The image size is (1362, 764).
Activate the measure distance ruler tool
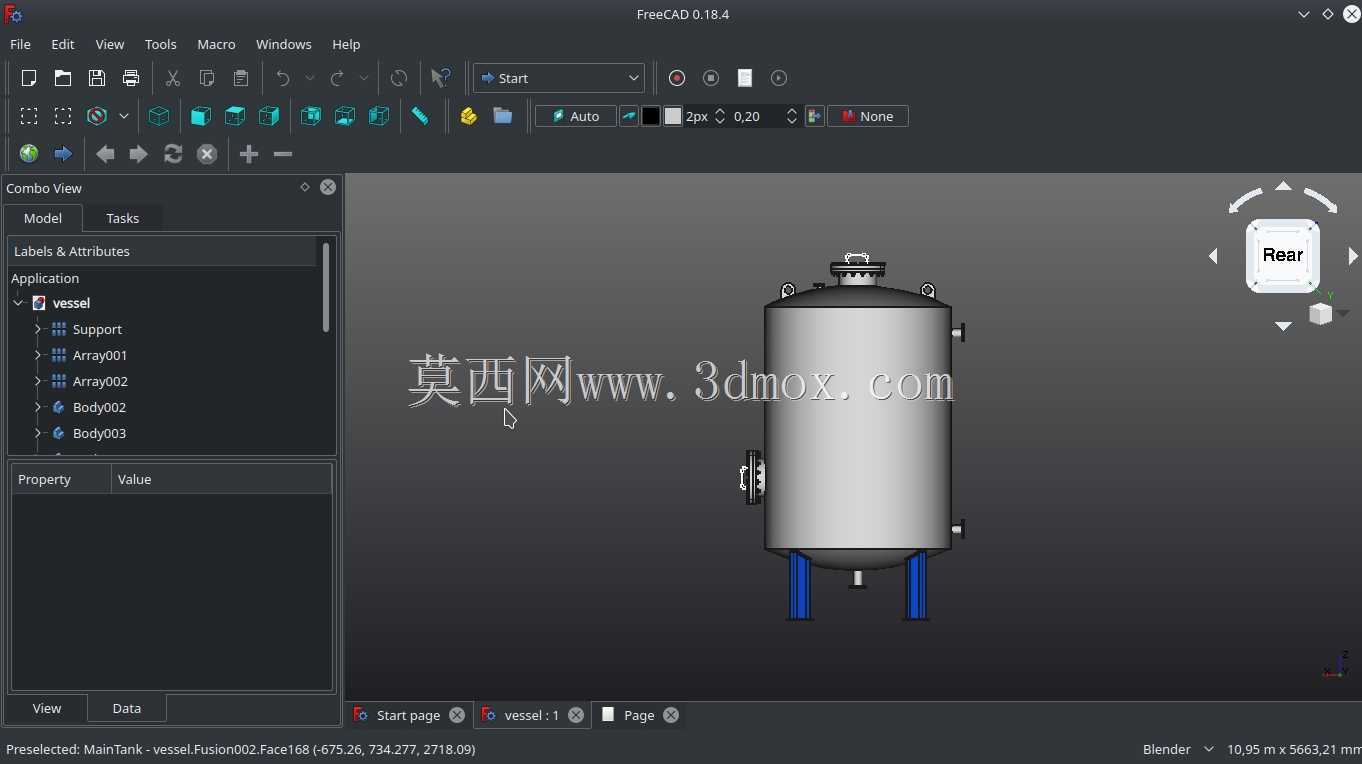pyautogui.click(x=421, y=116)
